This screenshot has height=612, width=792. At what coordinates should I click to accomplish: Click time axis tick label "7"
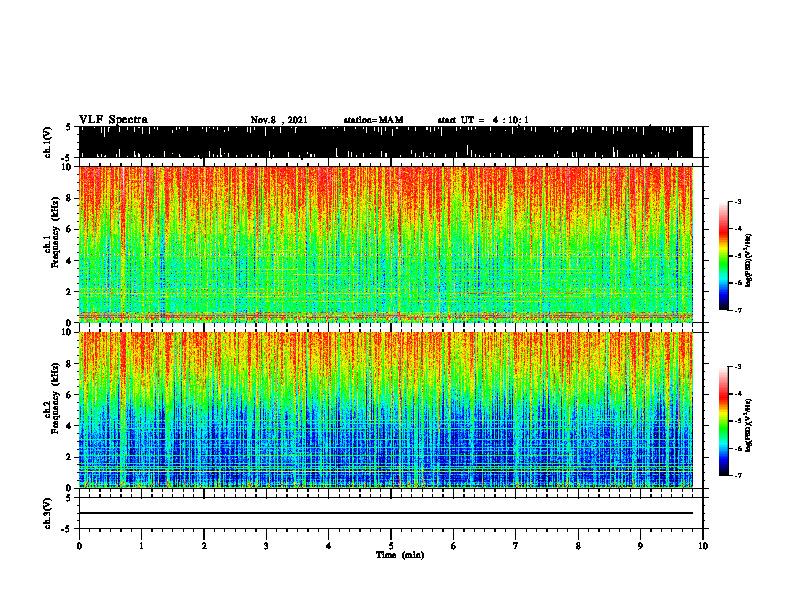516,546
